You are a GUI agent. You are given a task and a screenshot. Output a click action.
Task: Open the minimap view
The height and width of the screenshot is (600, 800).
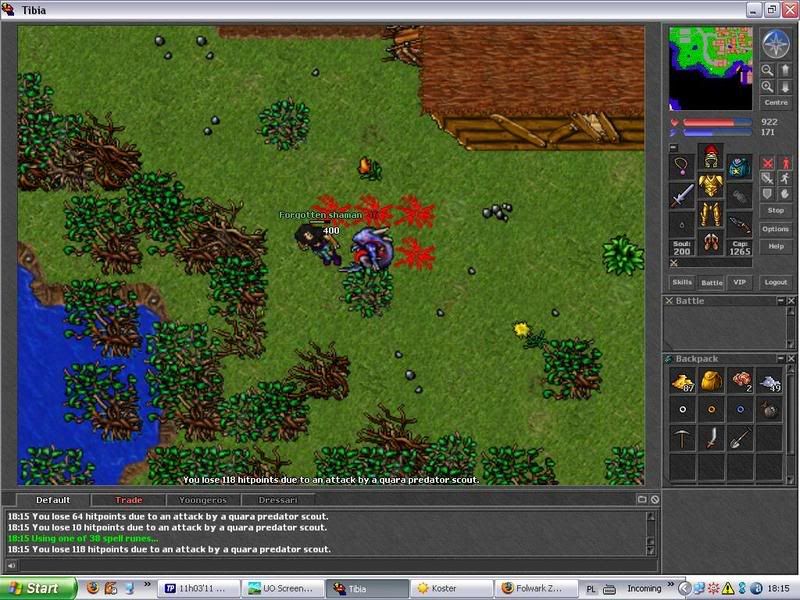[x=710, y=68]
